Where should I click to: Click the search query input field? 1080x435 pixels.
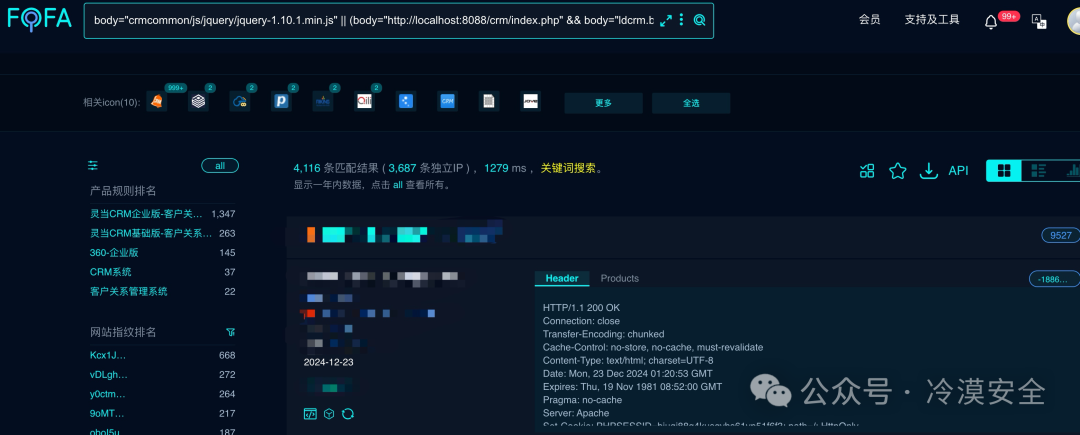click(x=373, y=21)
